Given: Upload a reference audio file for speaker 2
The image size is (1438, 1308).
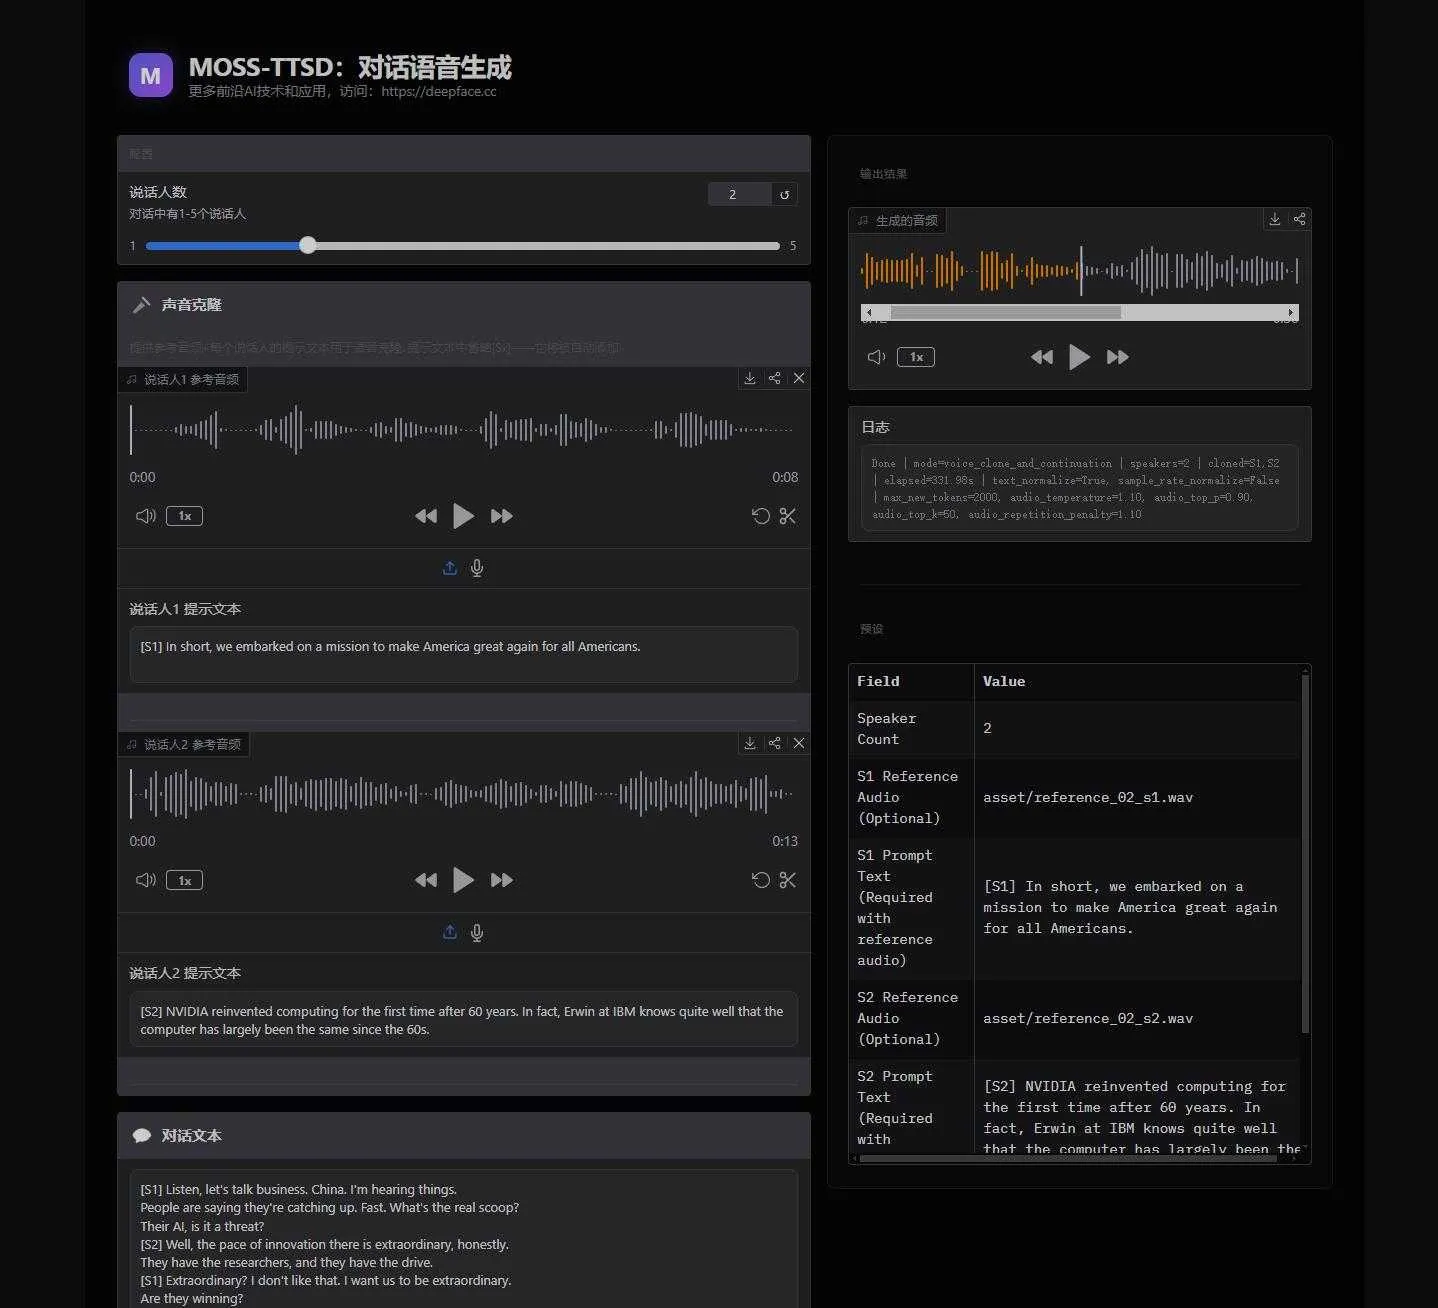Looking at the screenshot, I should pos(449,932).
